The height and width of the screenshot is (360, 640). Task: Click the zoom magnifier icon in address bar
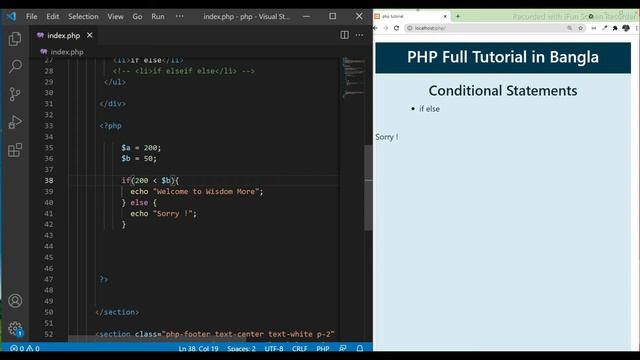570,28
